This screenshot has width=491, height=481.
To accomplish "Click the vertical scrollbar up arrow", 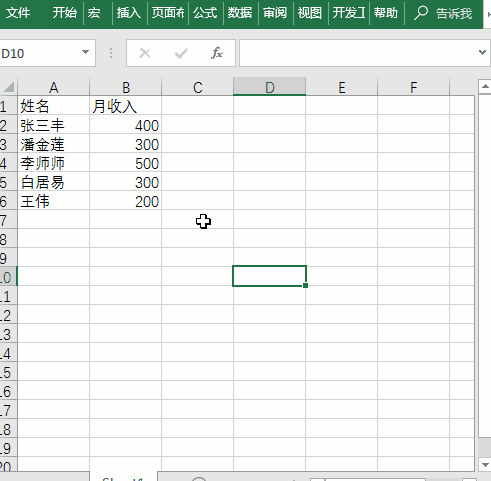I will click(485, 87).
